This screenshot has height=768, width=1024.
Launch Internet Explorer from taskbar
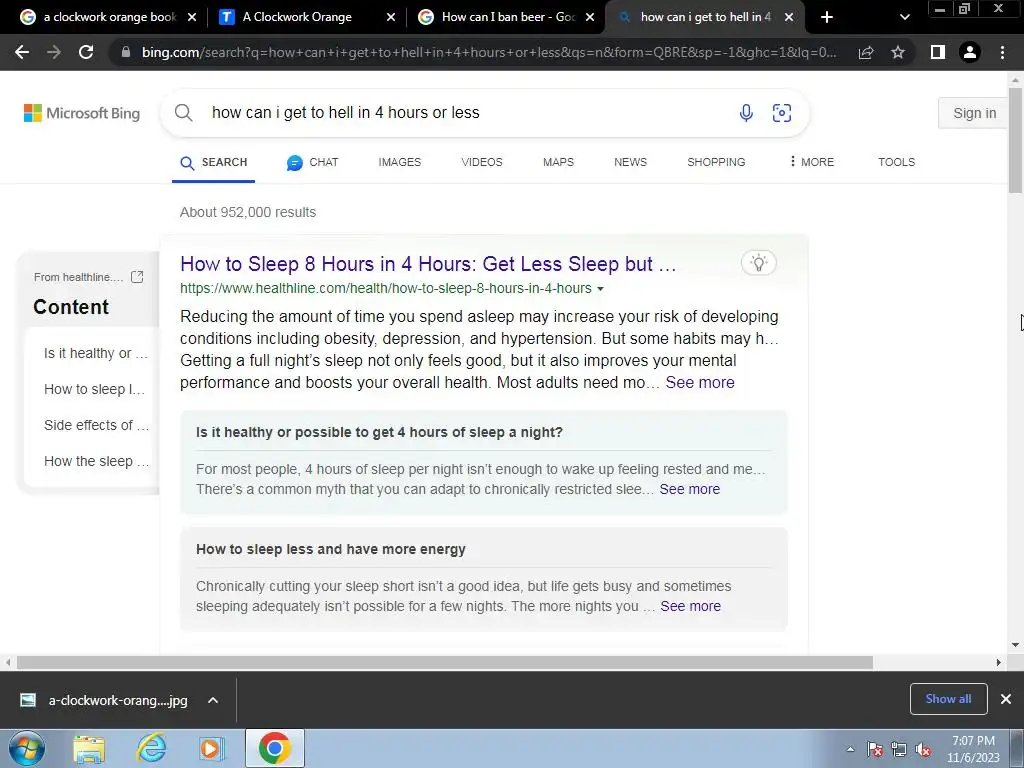point(151,748)
